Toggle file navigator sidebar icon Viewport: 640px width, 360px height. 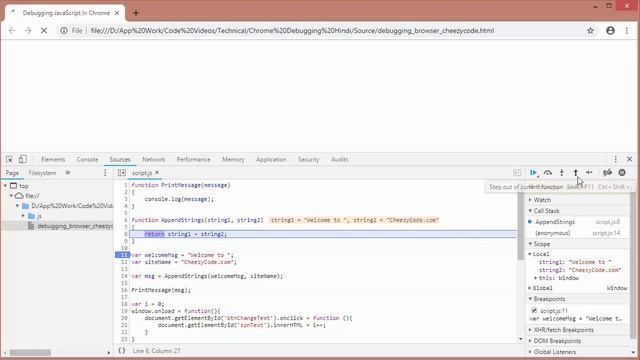pyautogui.click(x=122, y=173)
